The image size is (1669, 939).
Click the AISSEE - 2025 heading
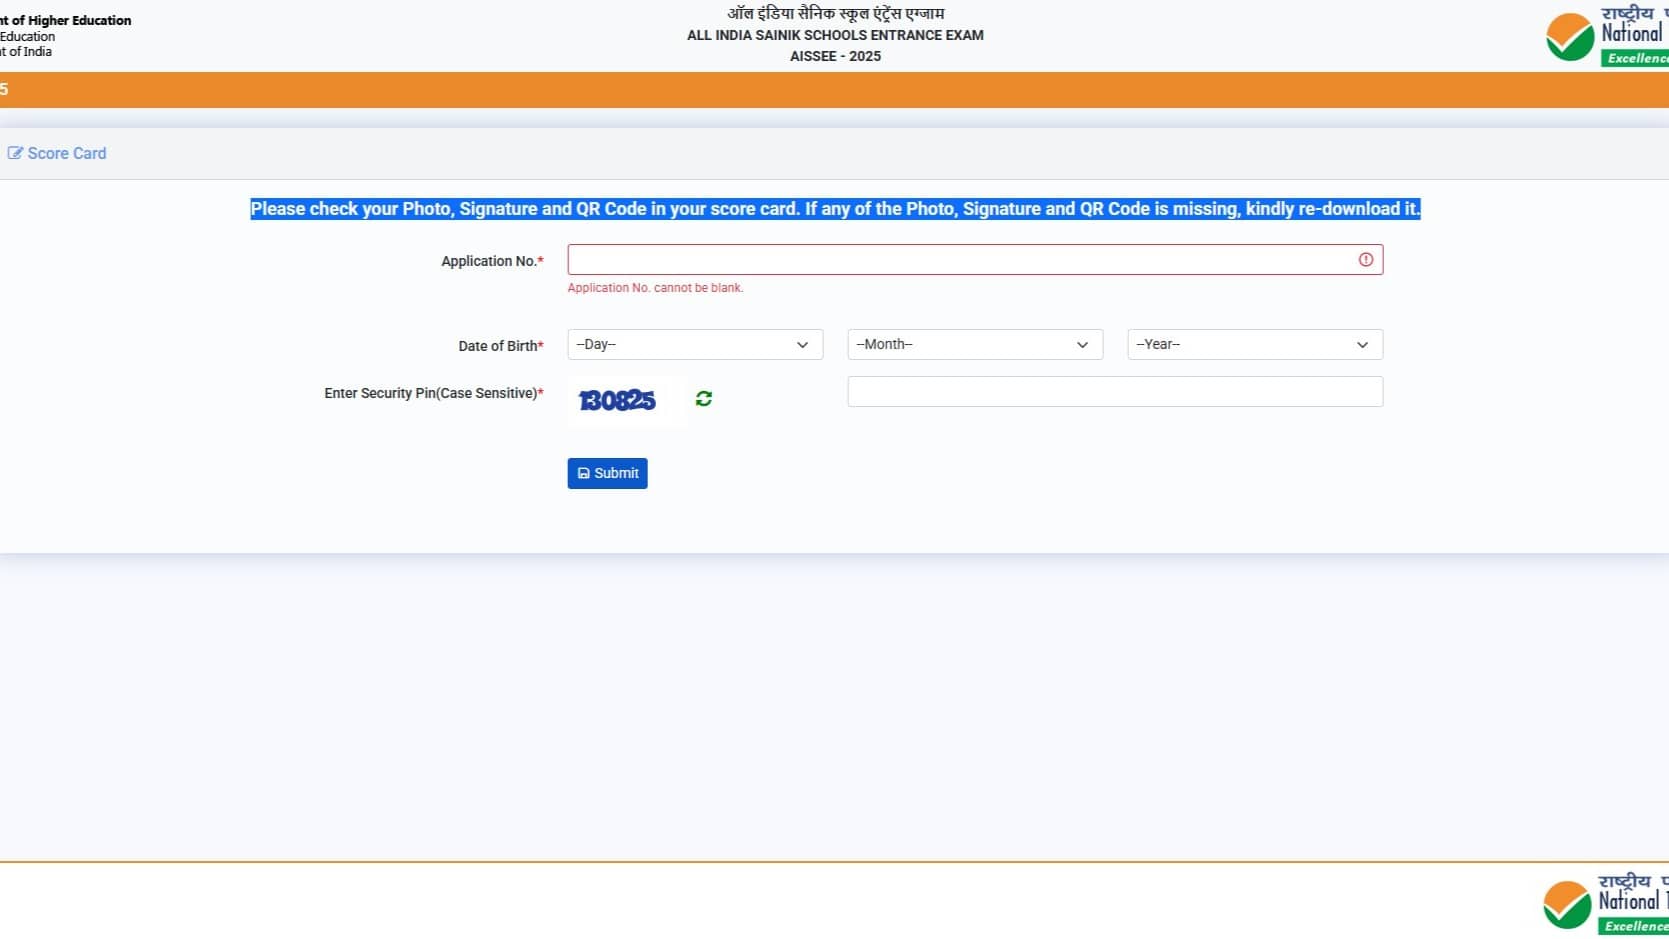[x=834, y=56]
